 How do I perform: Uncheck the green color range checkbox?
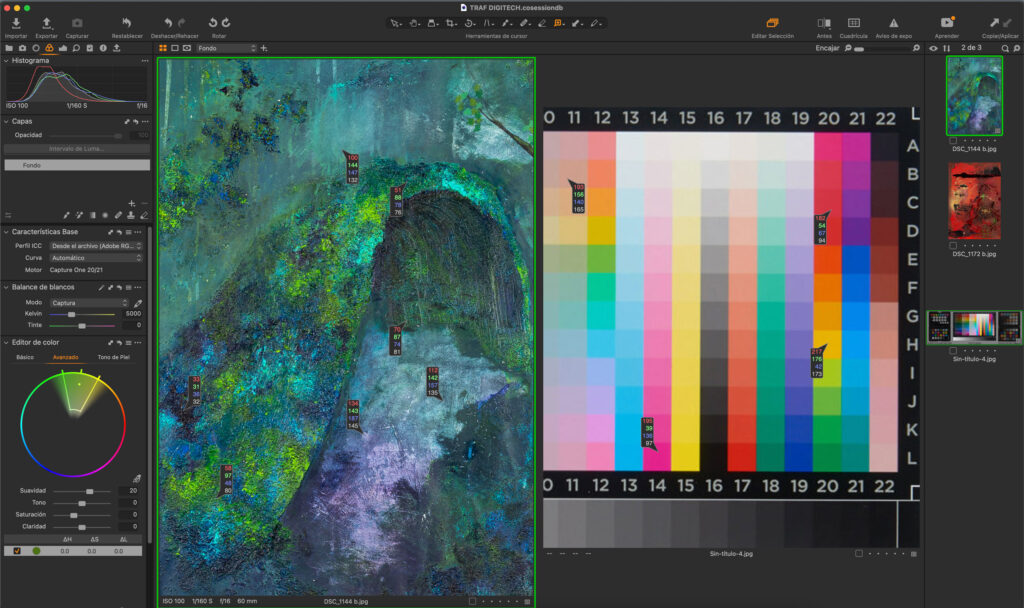[x=17, y=550]
